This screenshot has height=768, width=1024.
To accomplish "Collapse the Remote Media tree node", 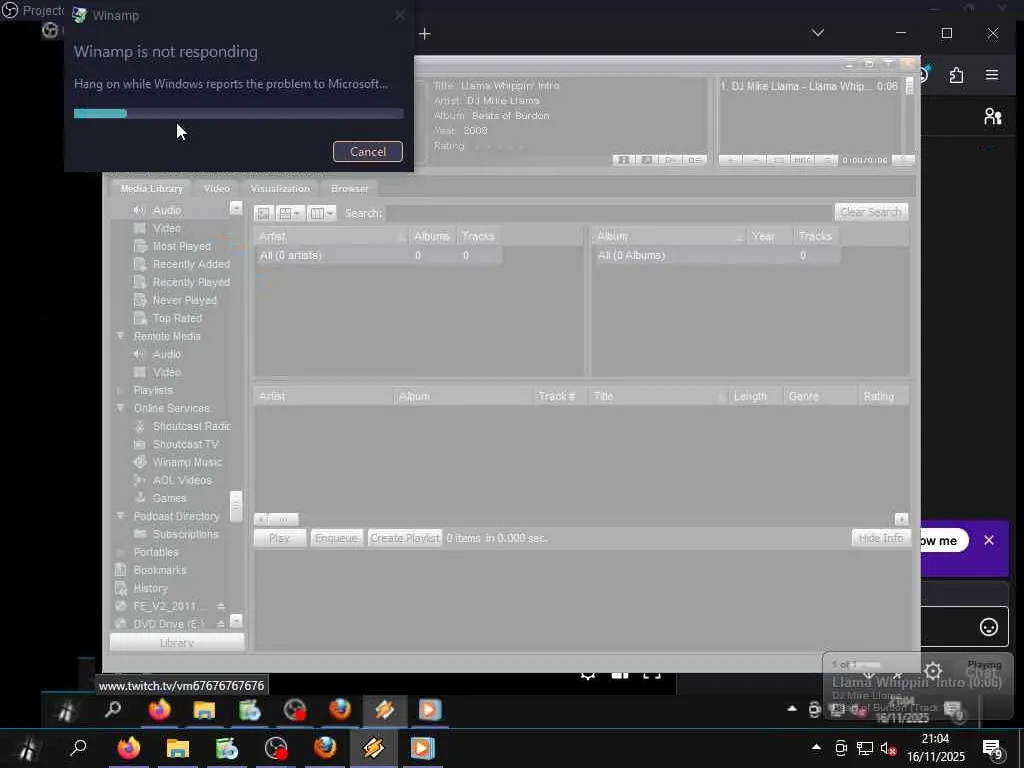I will point(120,336).
